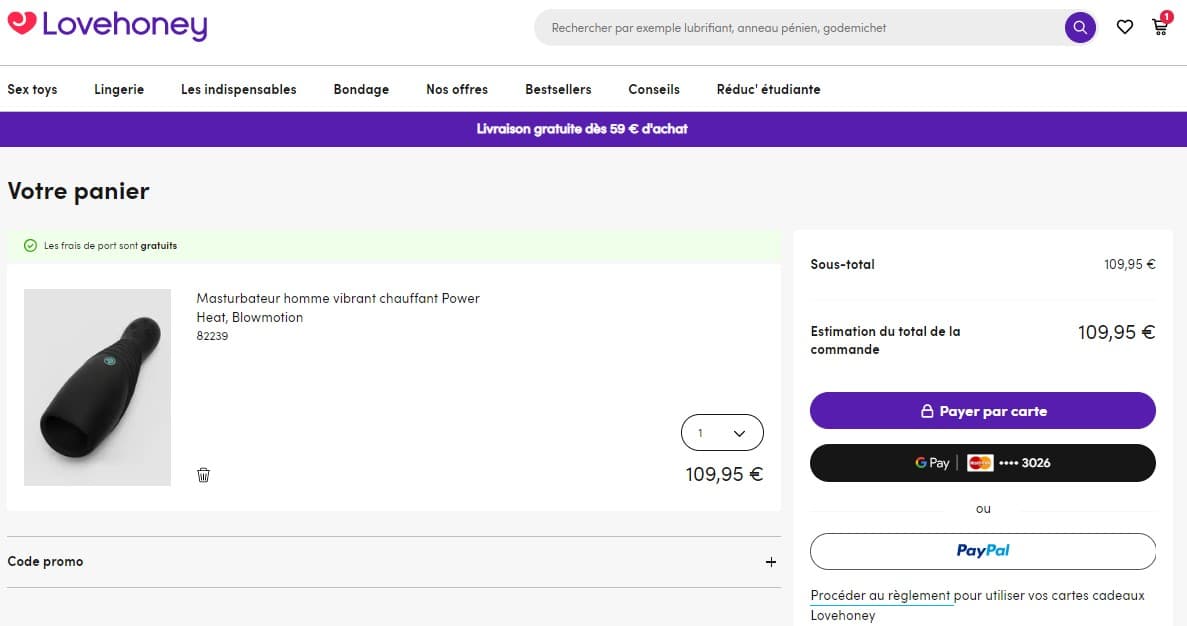This screenshot has width=1187, height=626.
Task: Open the Blowmotion product thumbnail image
Action: click(x=97, y=387)
